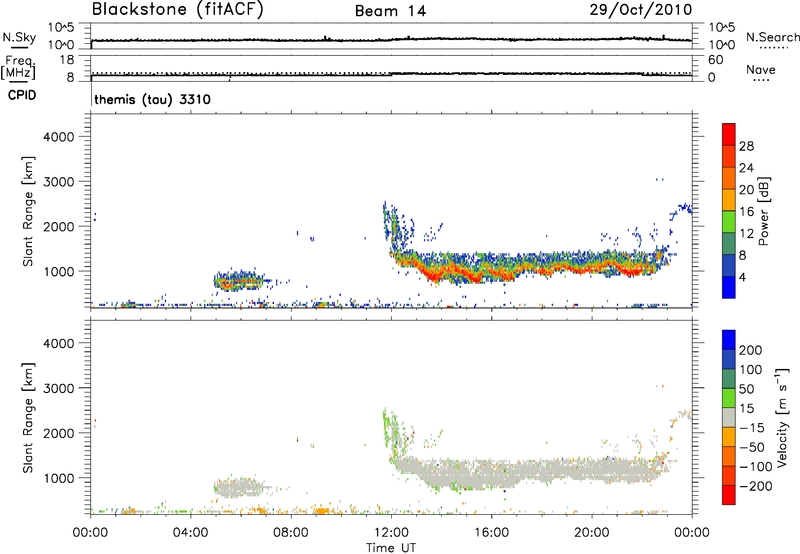Click the 18 tick on frequency axis
Image resolution: width=800 pixels, height=554 pixels.
[67, 60]
